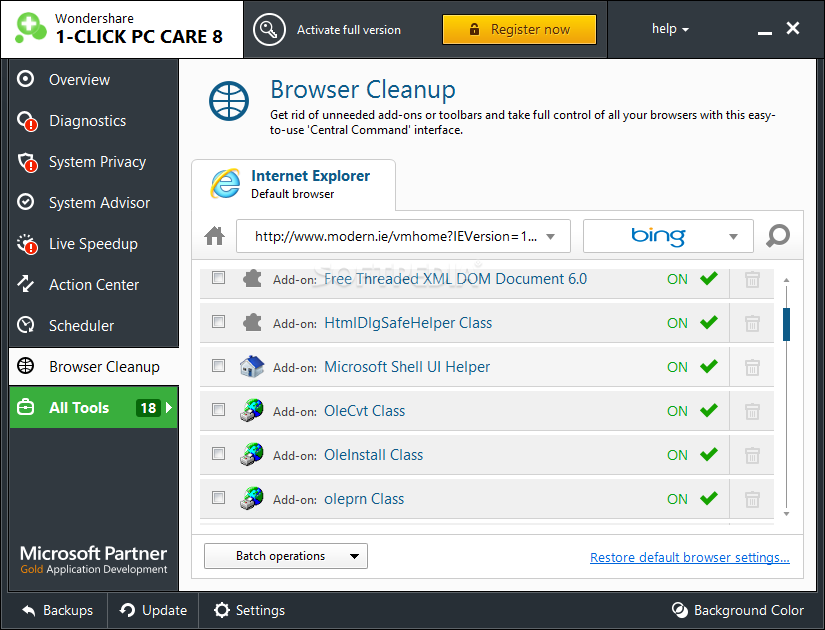Click the Live Speedup menu label
Image resolution: width=825 pixels, height=630 pixels.
tap(93, 244)
